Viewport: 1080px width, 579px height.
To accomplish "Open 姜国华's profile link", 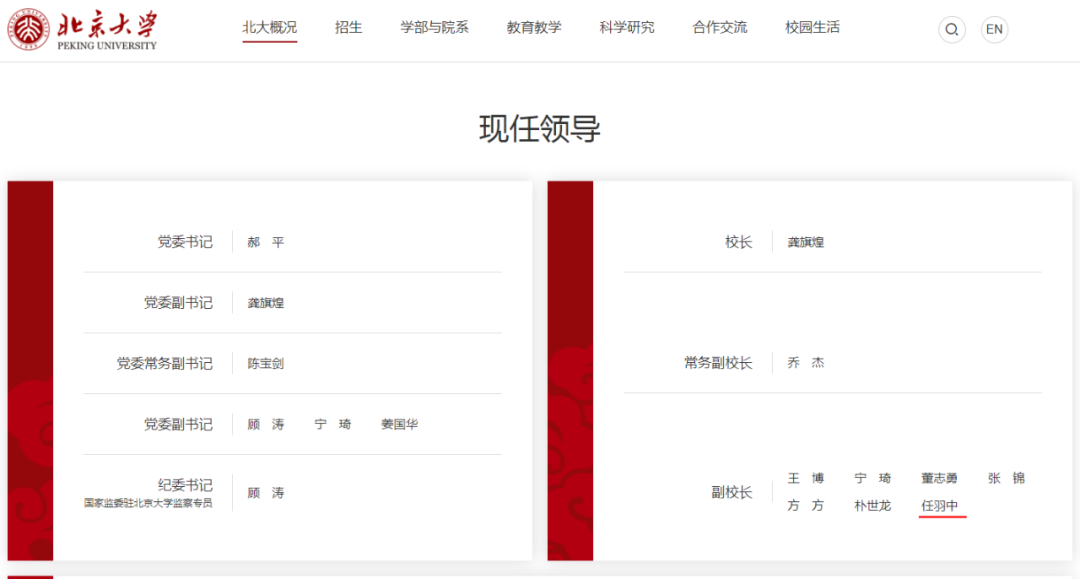I will click(399, 424).
